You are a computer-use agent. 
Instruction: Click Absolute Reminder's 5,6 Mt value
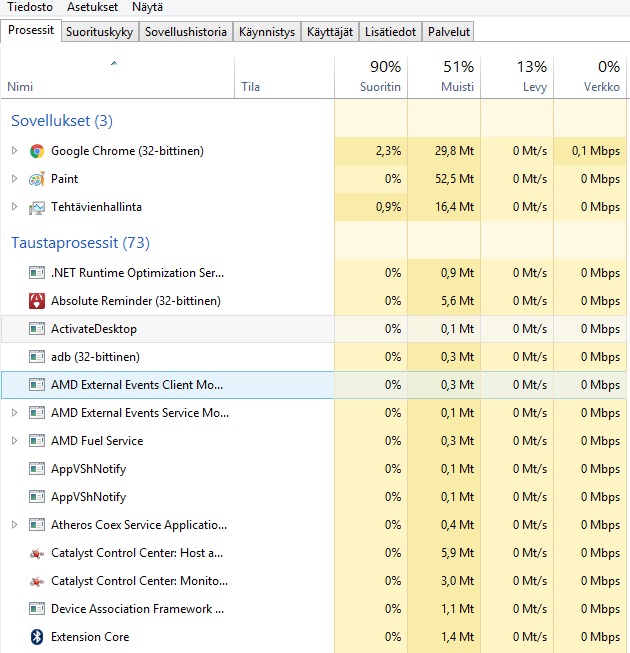[457, 301]
